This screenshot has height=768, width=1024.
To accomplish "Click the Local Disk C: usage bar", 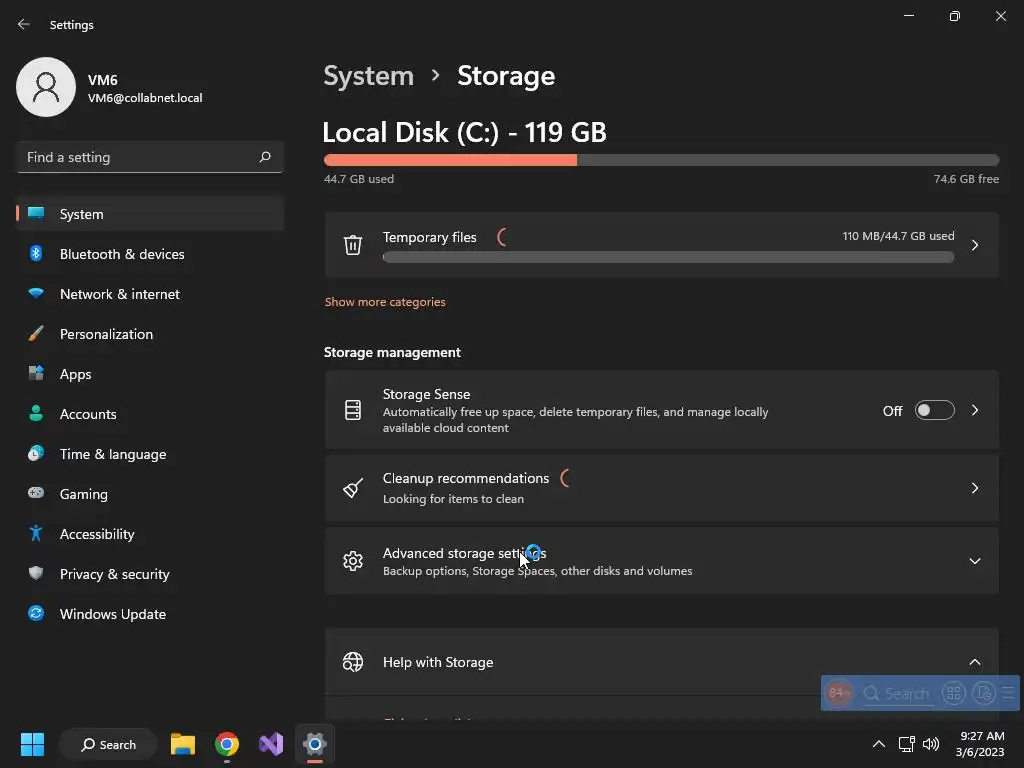I will click(661, 160).
